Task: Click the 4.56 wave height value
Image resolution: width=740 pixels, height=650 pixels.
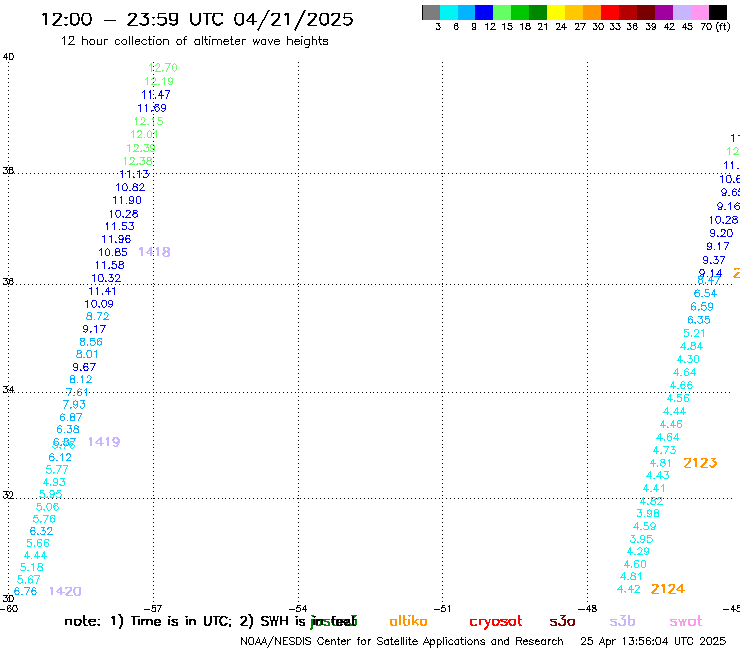Action: [678, 398]
